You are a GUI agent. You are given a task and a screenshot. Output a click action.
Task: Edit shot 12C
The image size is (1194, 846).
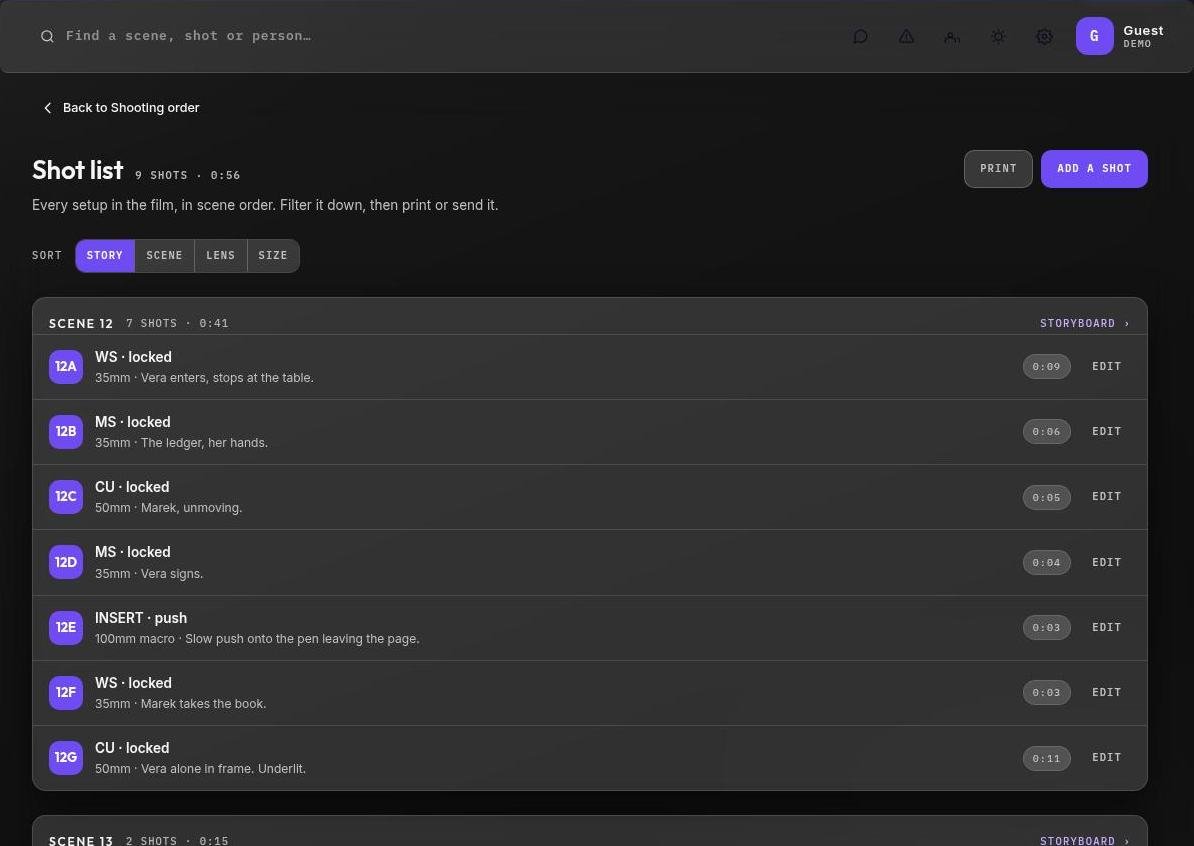click(1106, 496)
